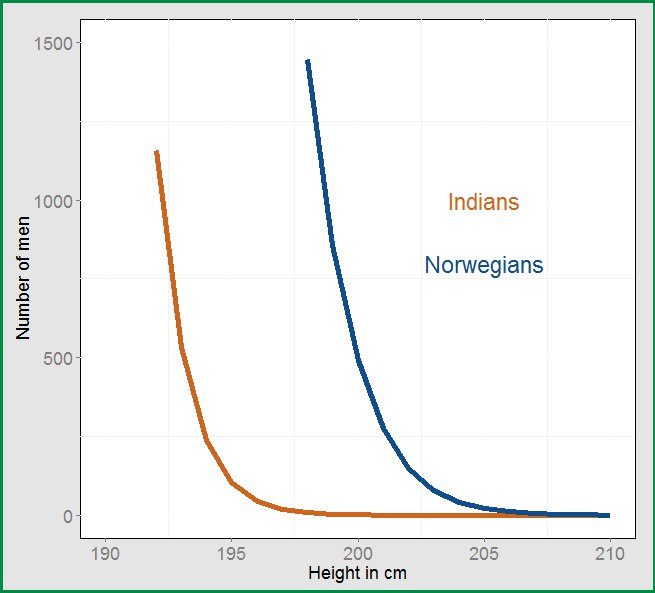This screenshot has width=655, height=593.
Task: Click the 210 x-axis tick label
Action: tap(609, 554)
